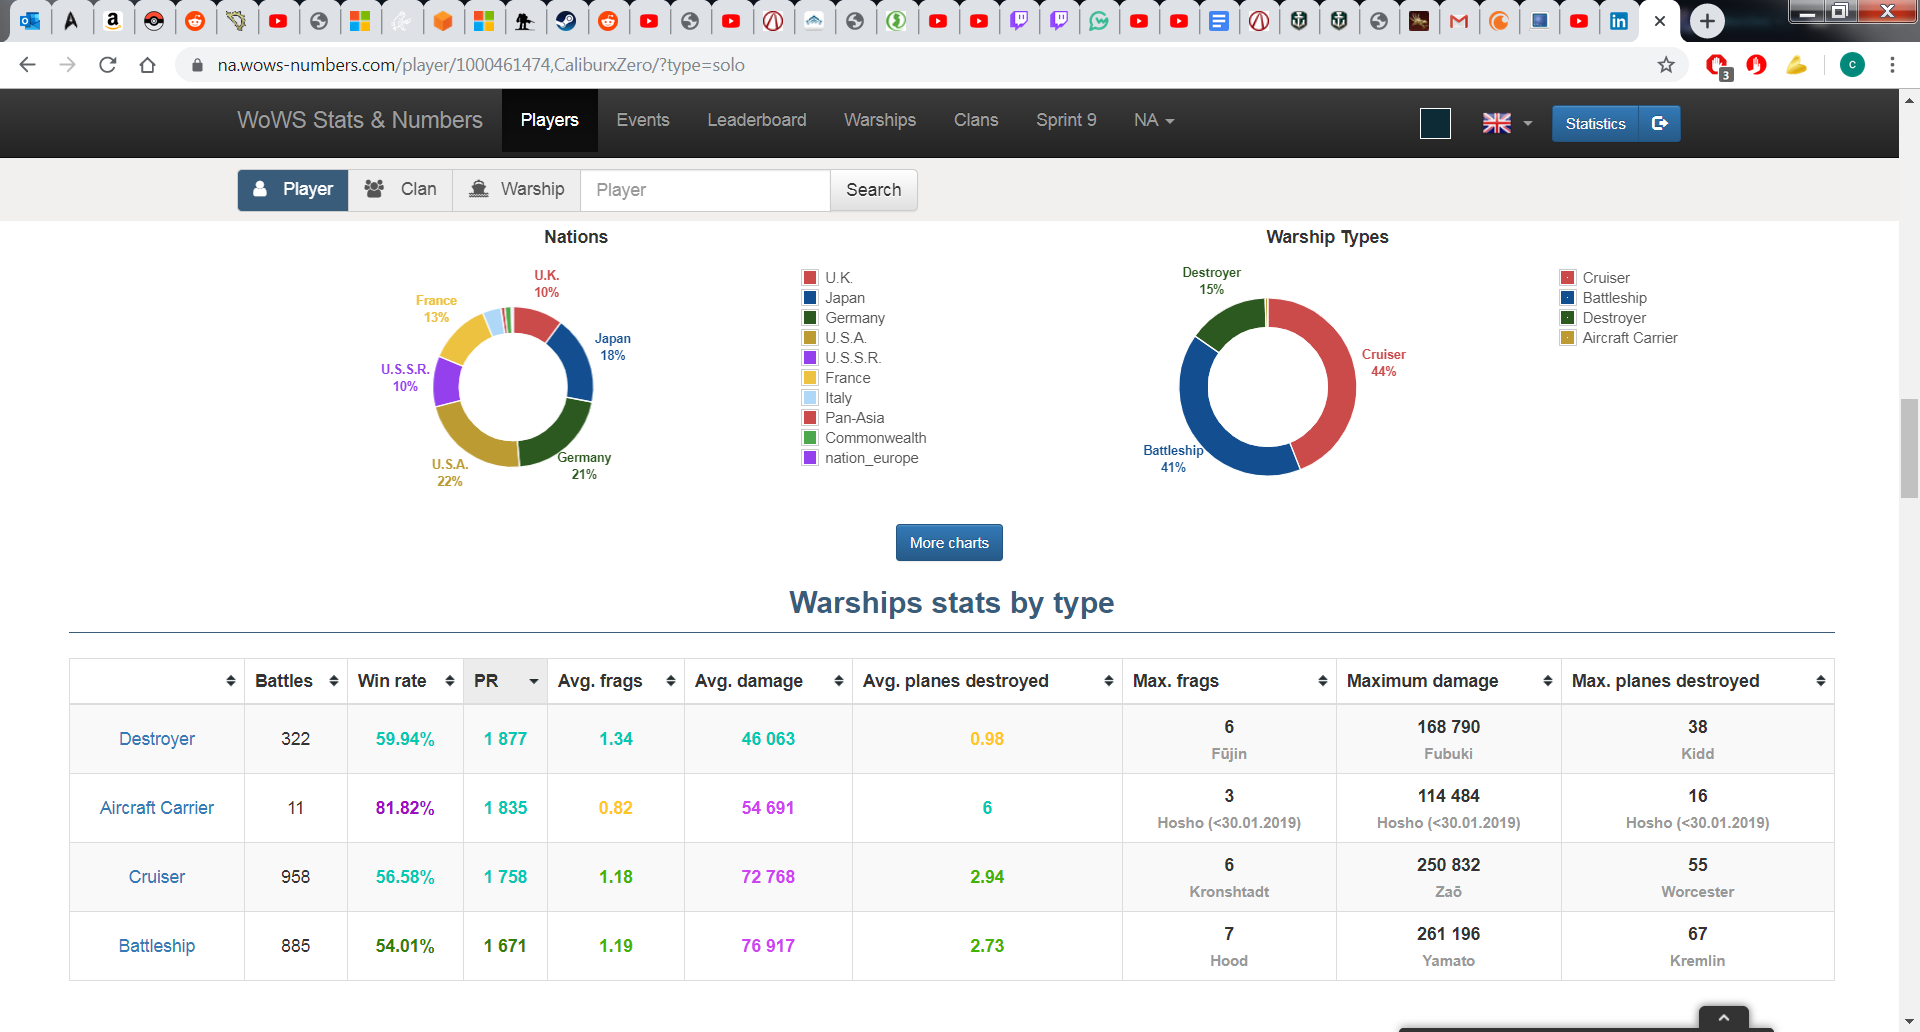
Task: Click the dark theme color square
Action: click(1435, 123)
